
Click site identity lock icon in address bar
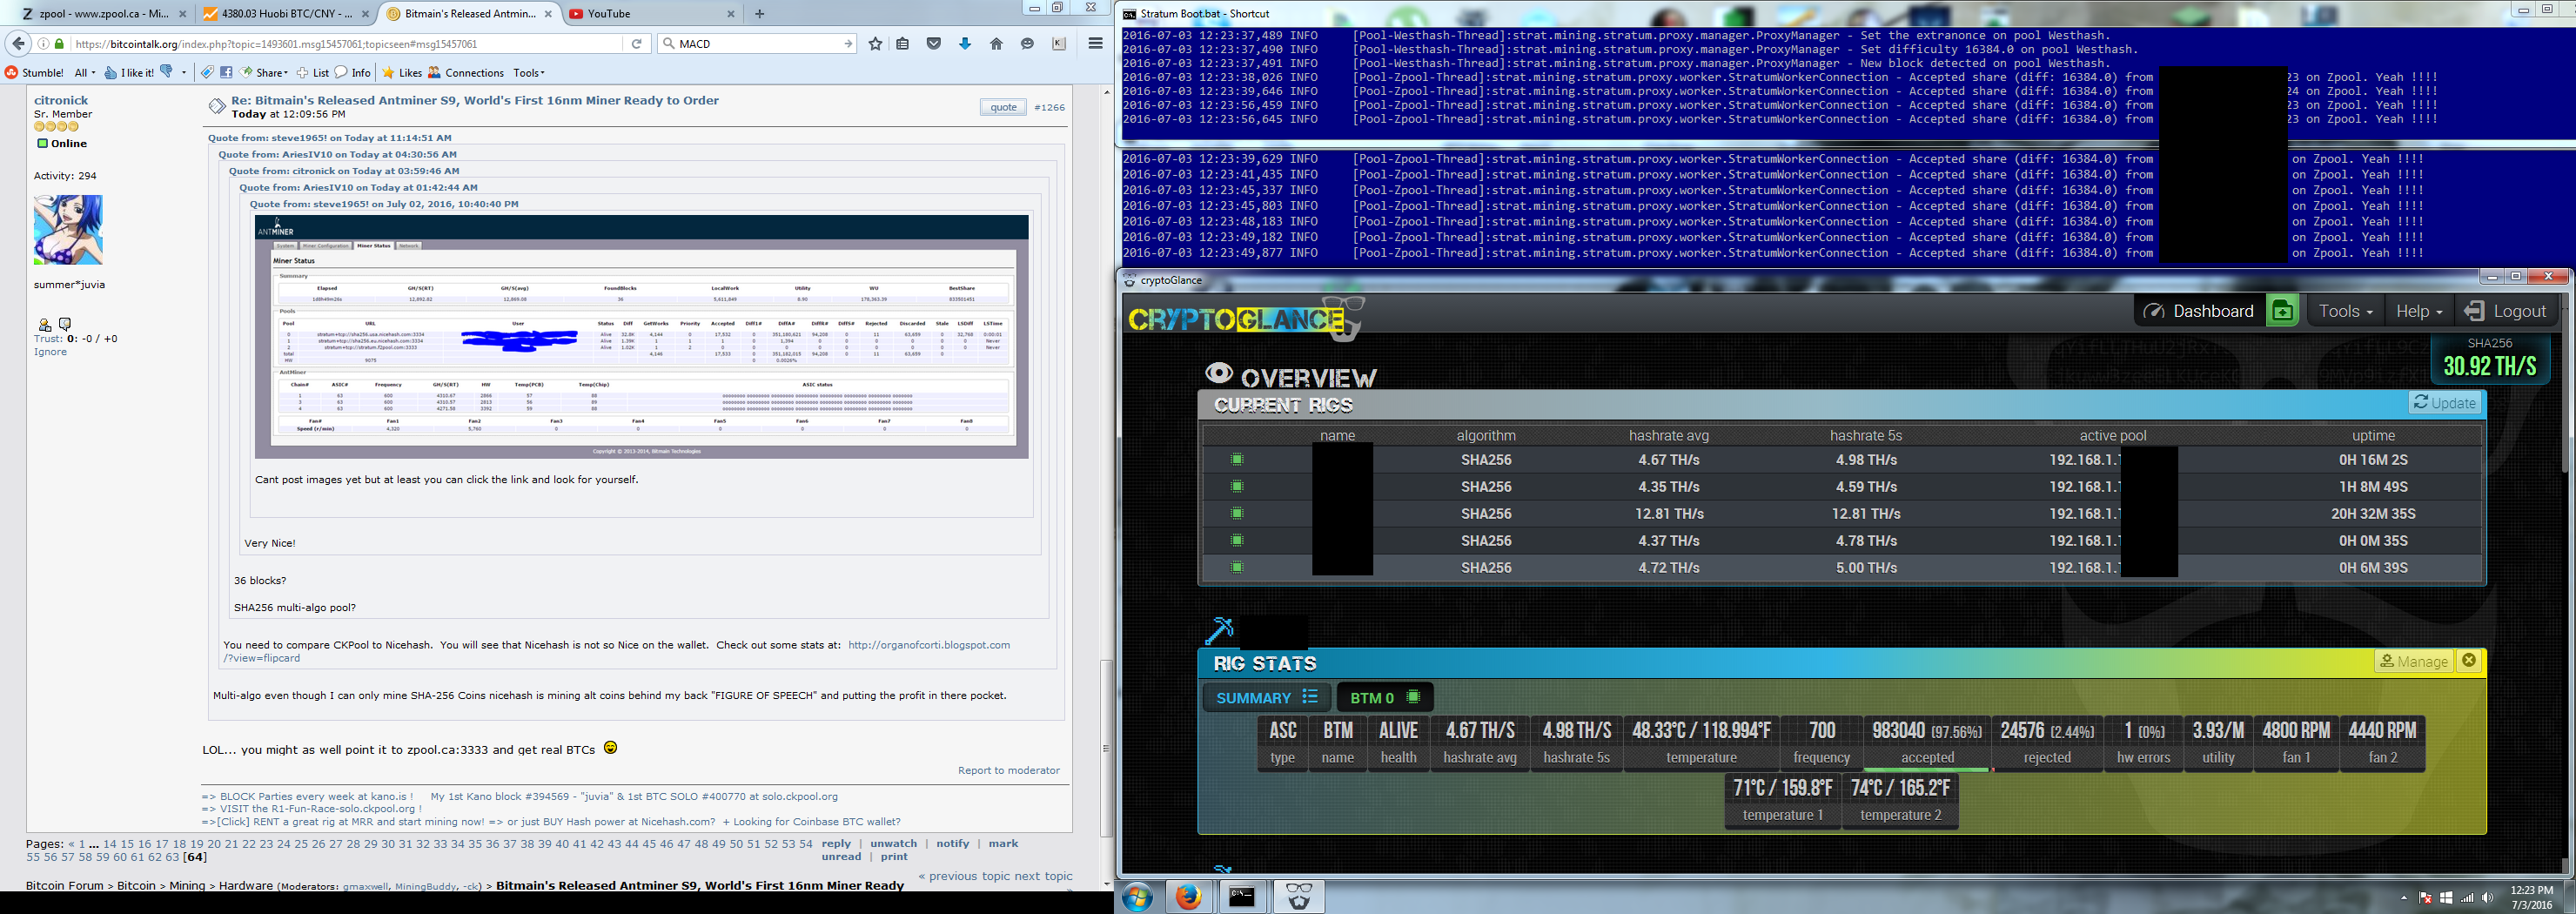click(x=60, y=44)
